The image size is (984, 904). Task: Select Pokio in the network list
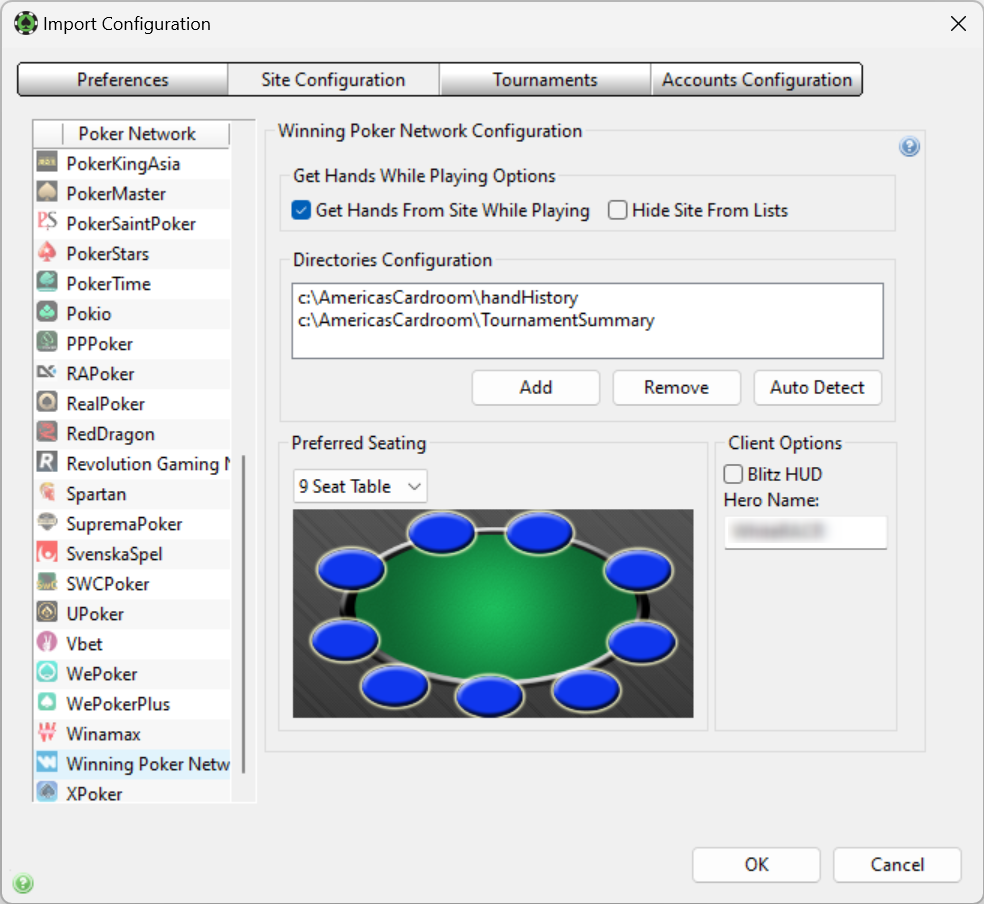(133, 313)
